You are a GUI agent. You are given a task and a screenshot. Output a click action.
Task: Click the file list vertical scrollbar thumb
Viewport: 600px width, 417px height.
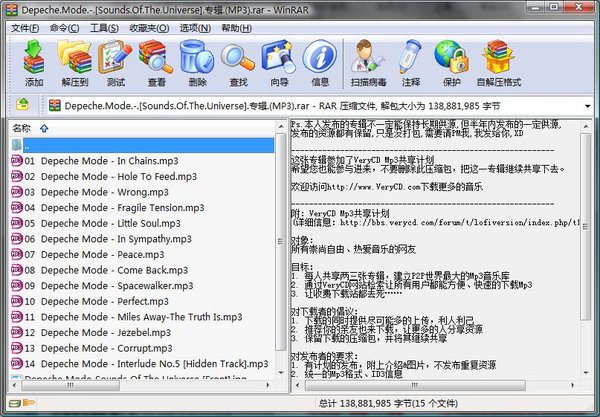point(280,242)
